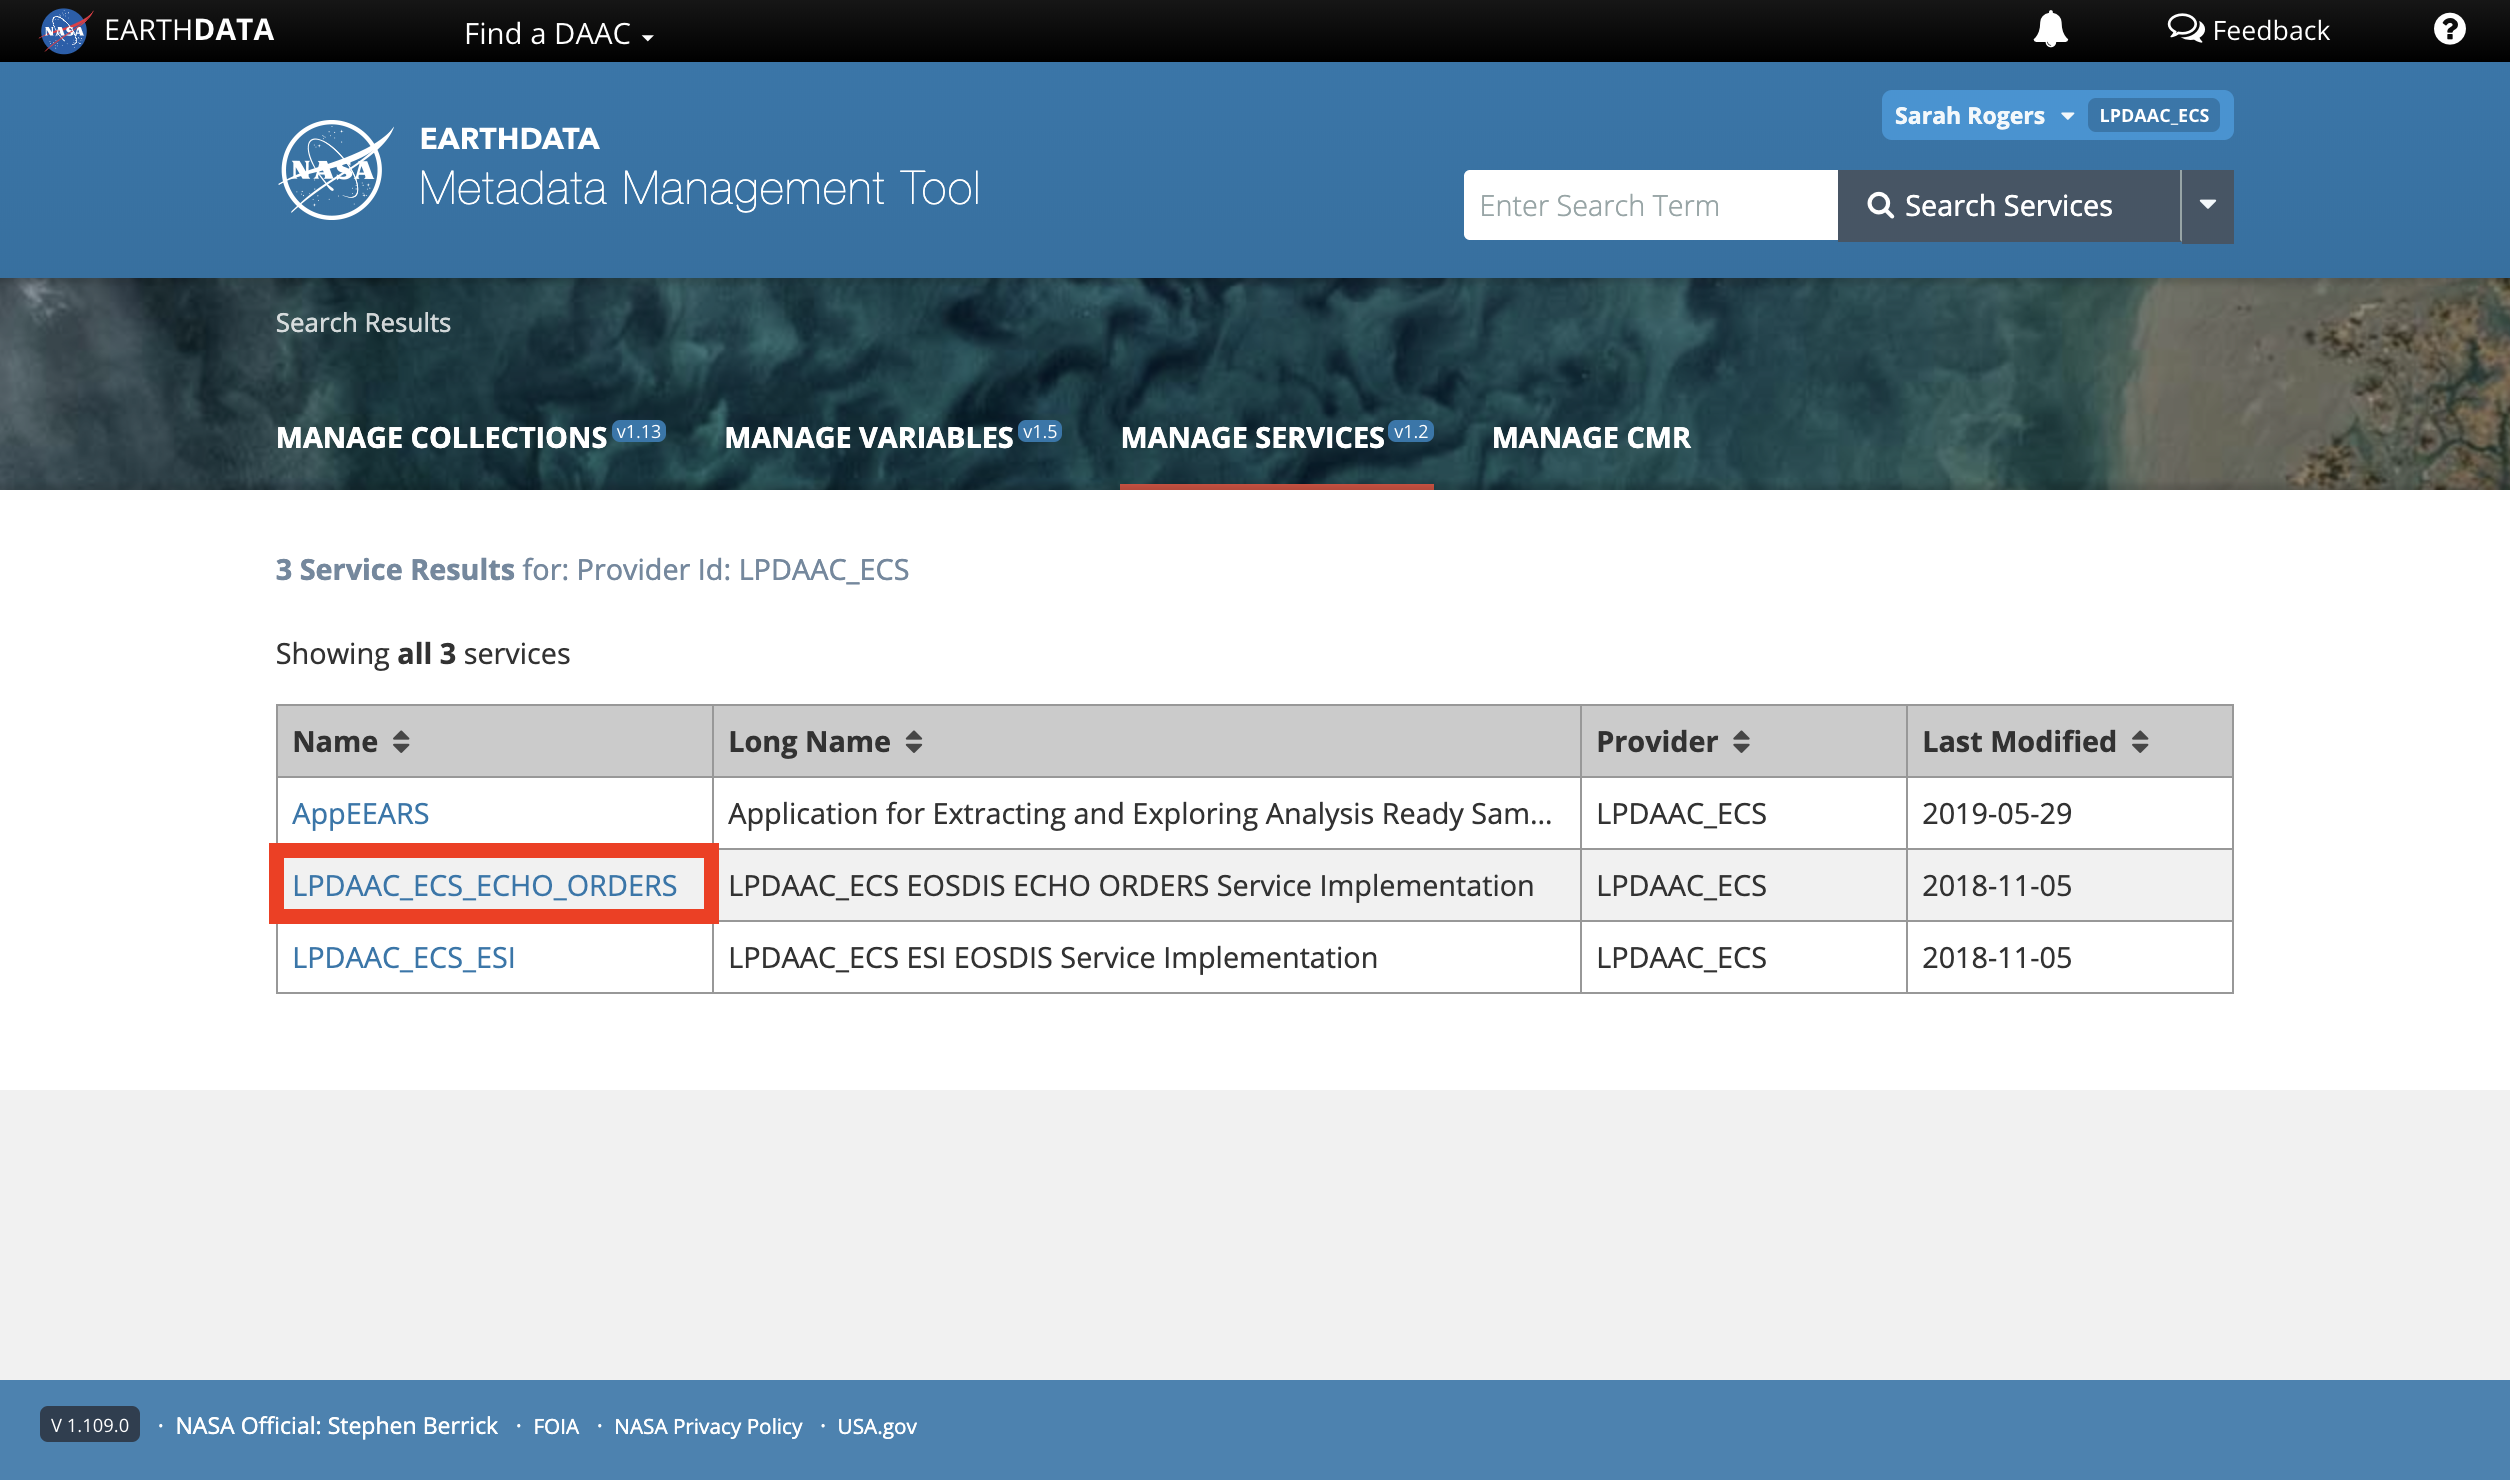Click the ECHO ORDERS Service Implementation long name
The width and height of the screenshot is (2510, 1480).
point(1130,886)
